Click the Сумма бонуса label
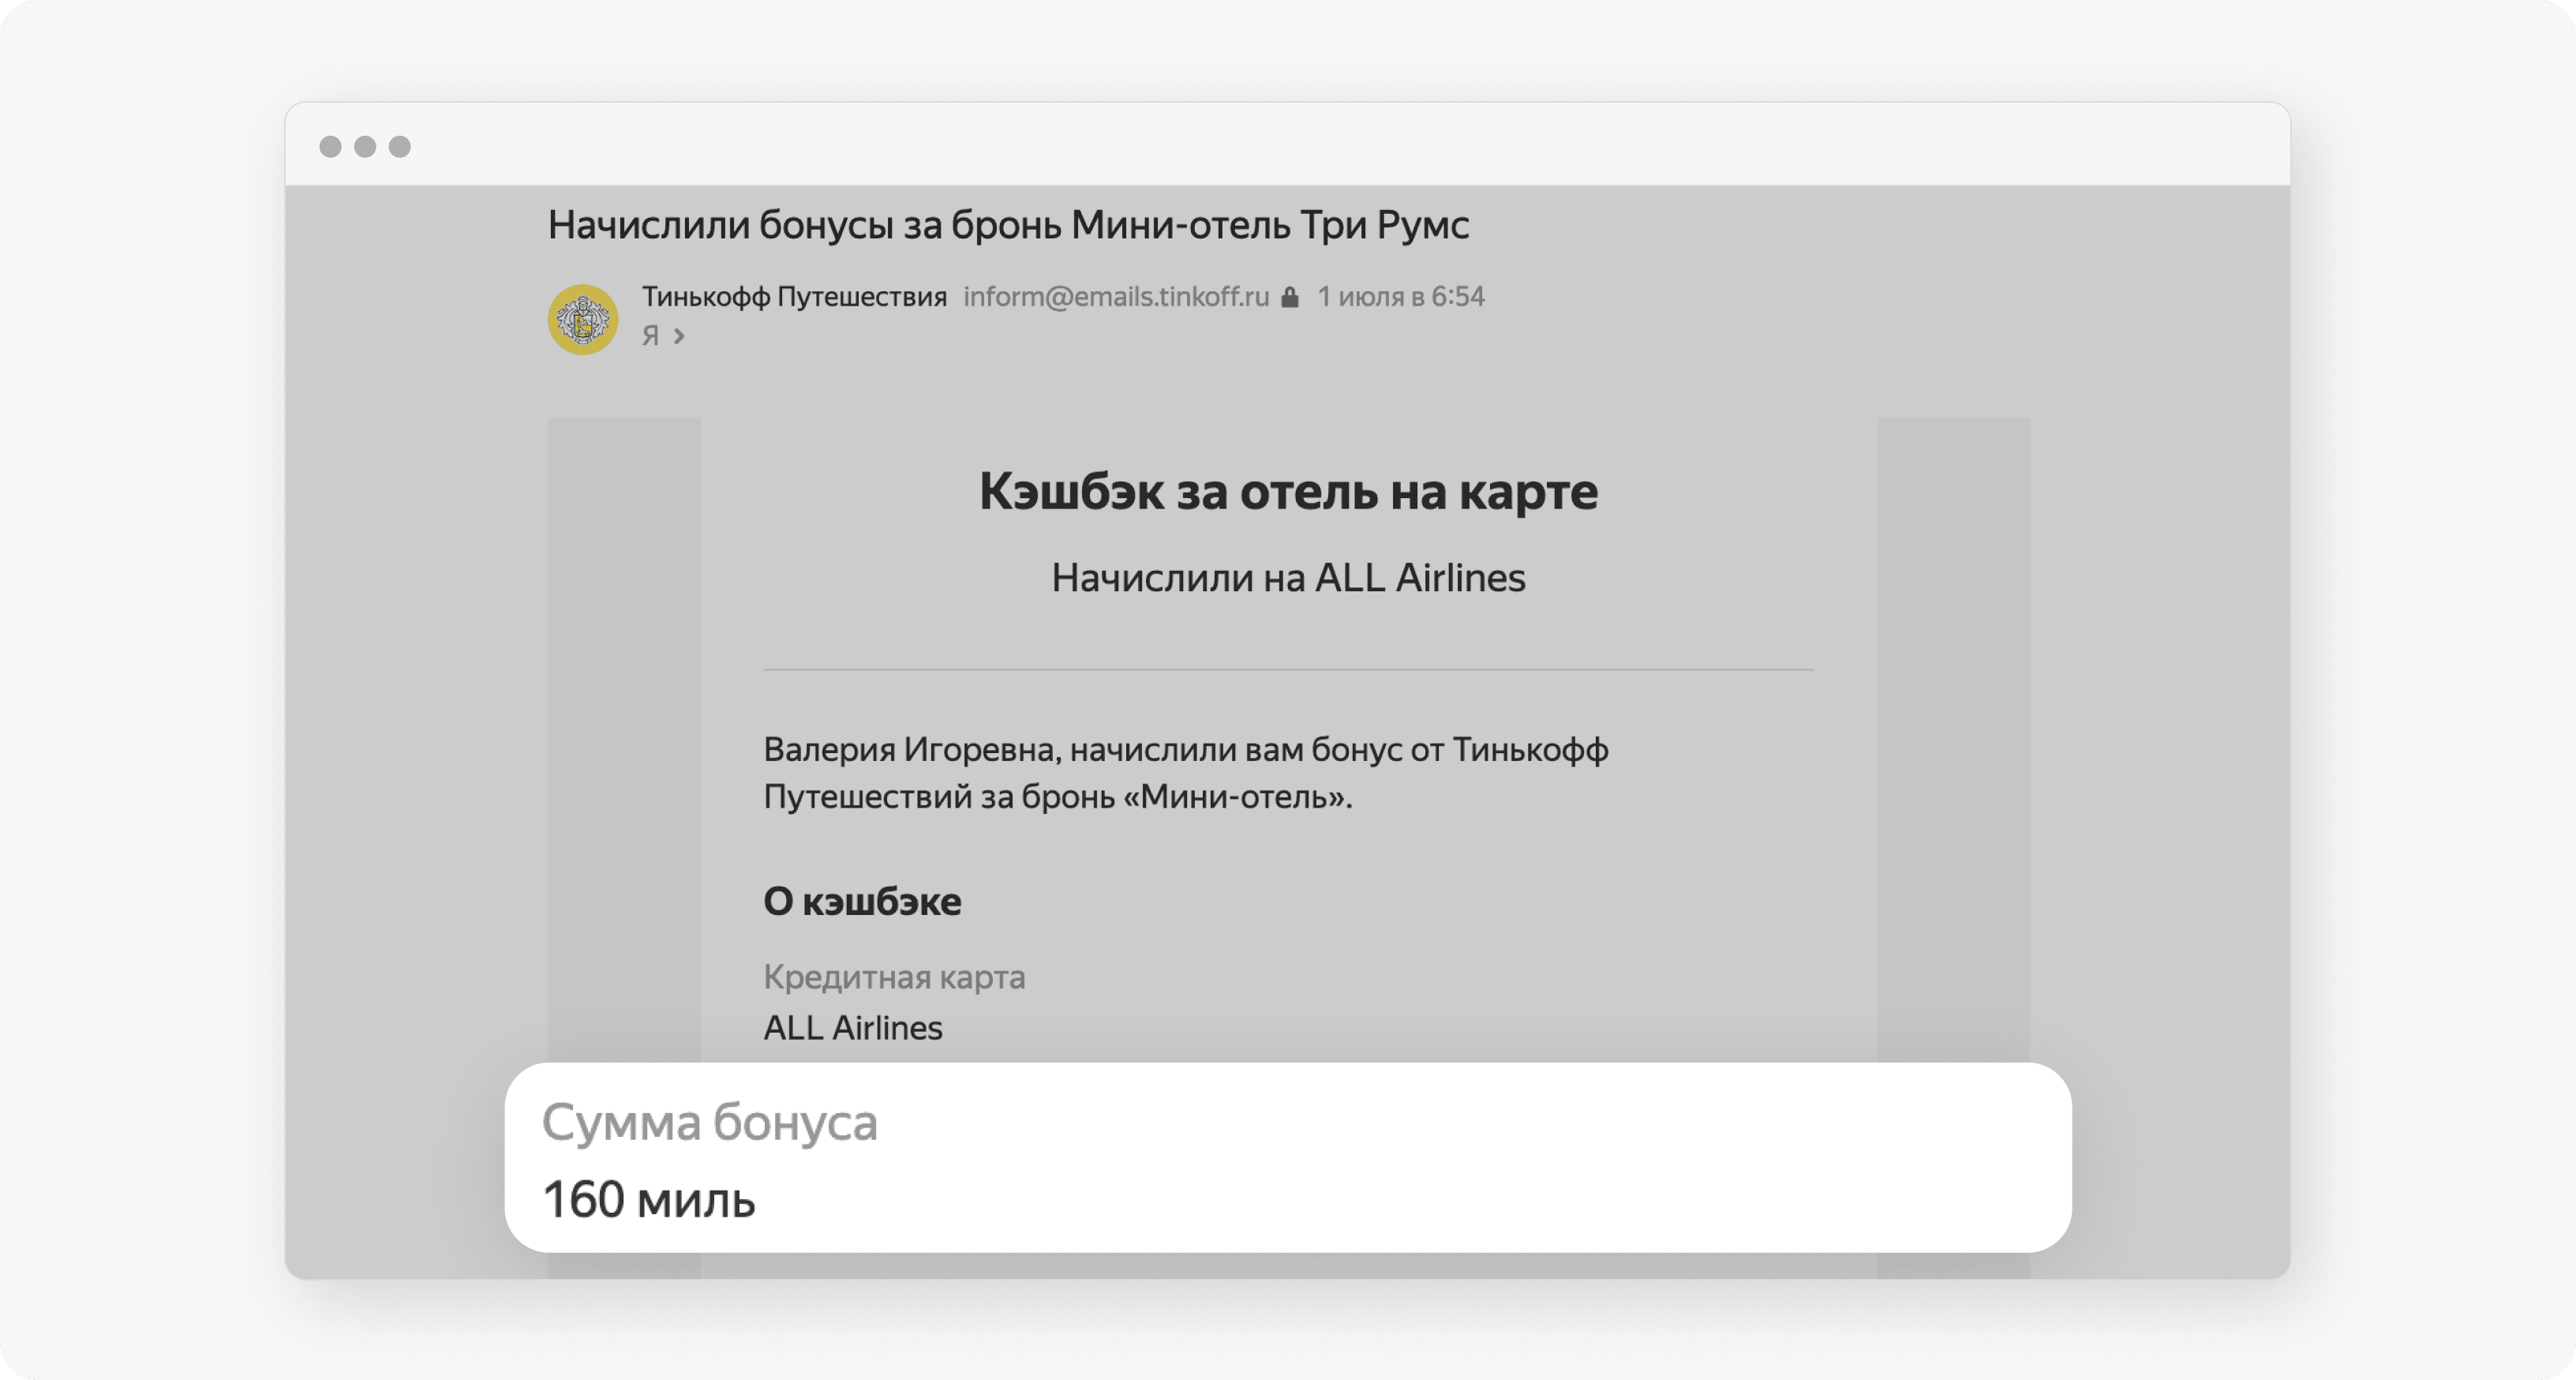2576x1380 pixels. [x=709, y=1122]
